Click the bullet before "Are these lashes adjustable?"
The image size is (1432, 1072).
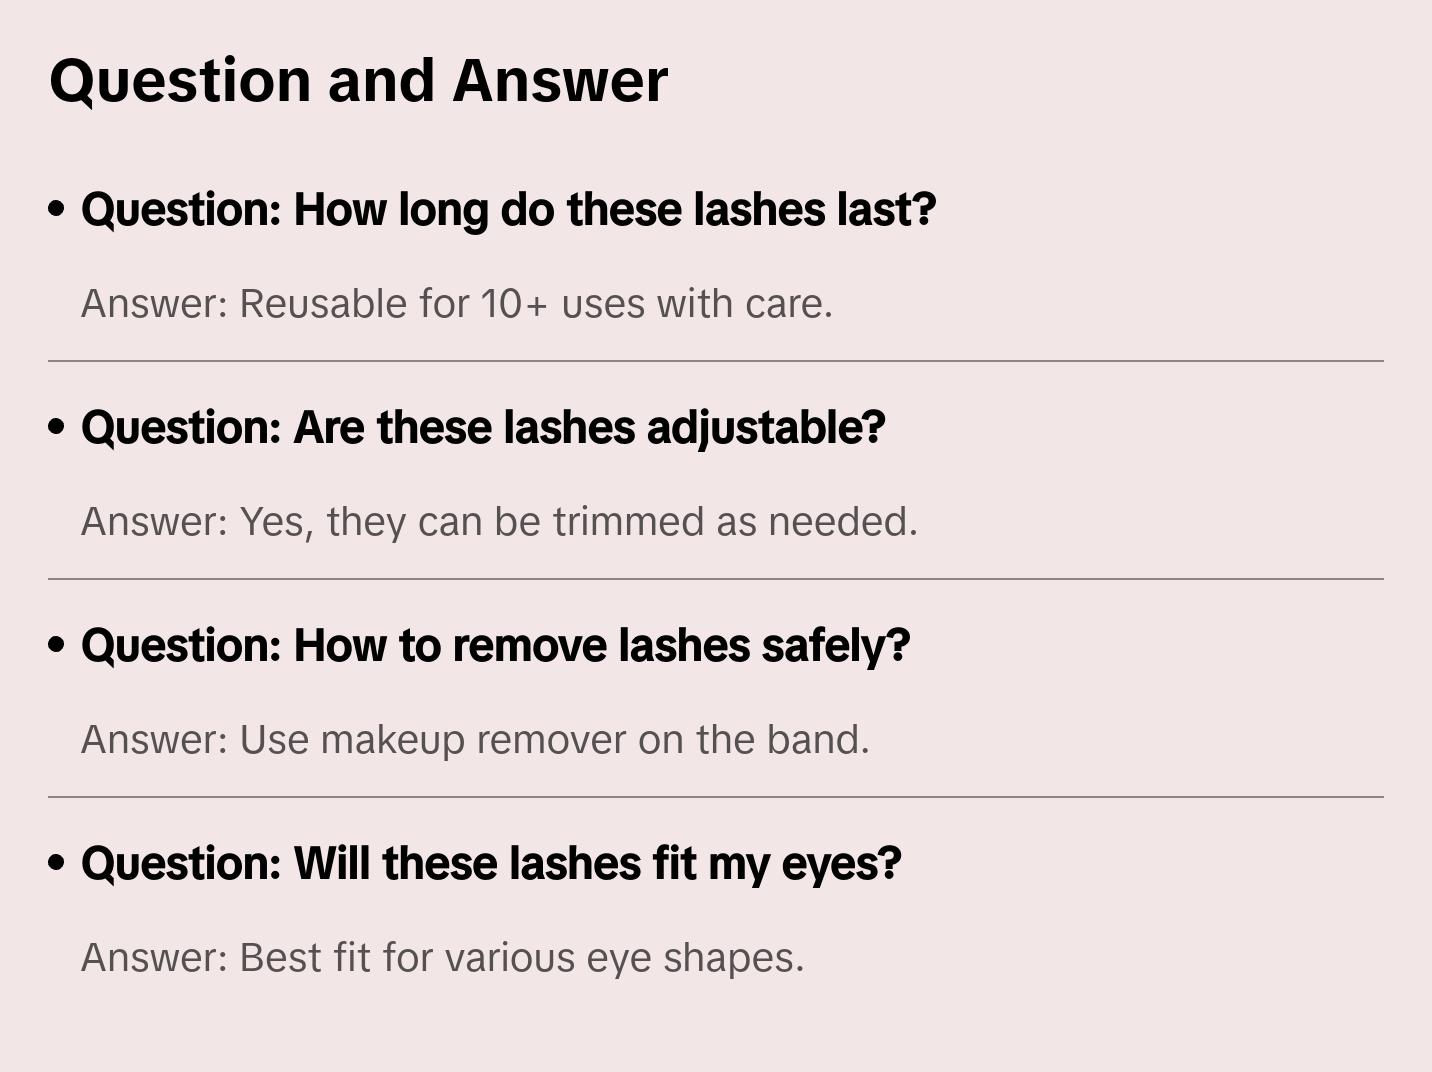[x=57, y=428]
